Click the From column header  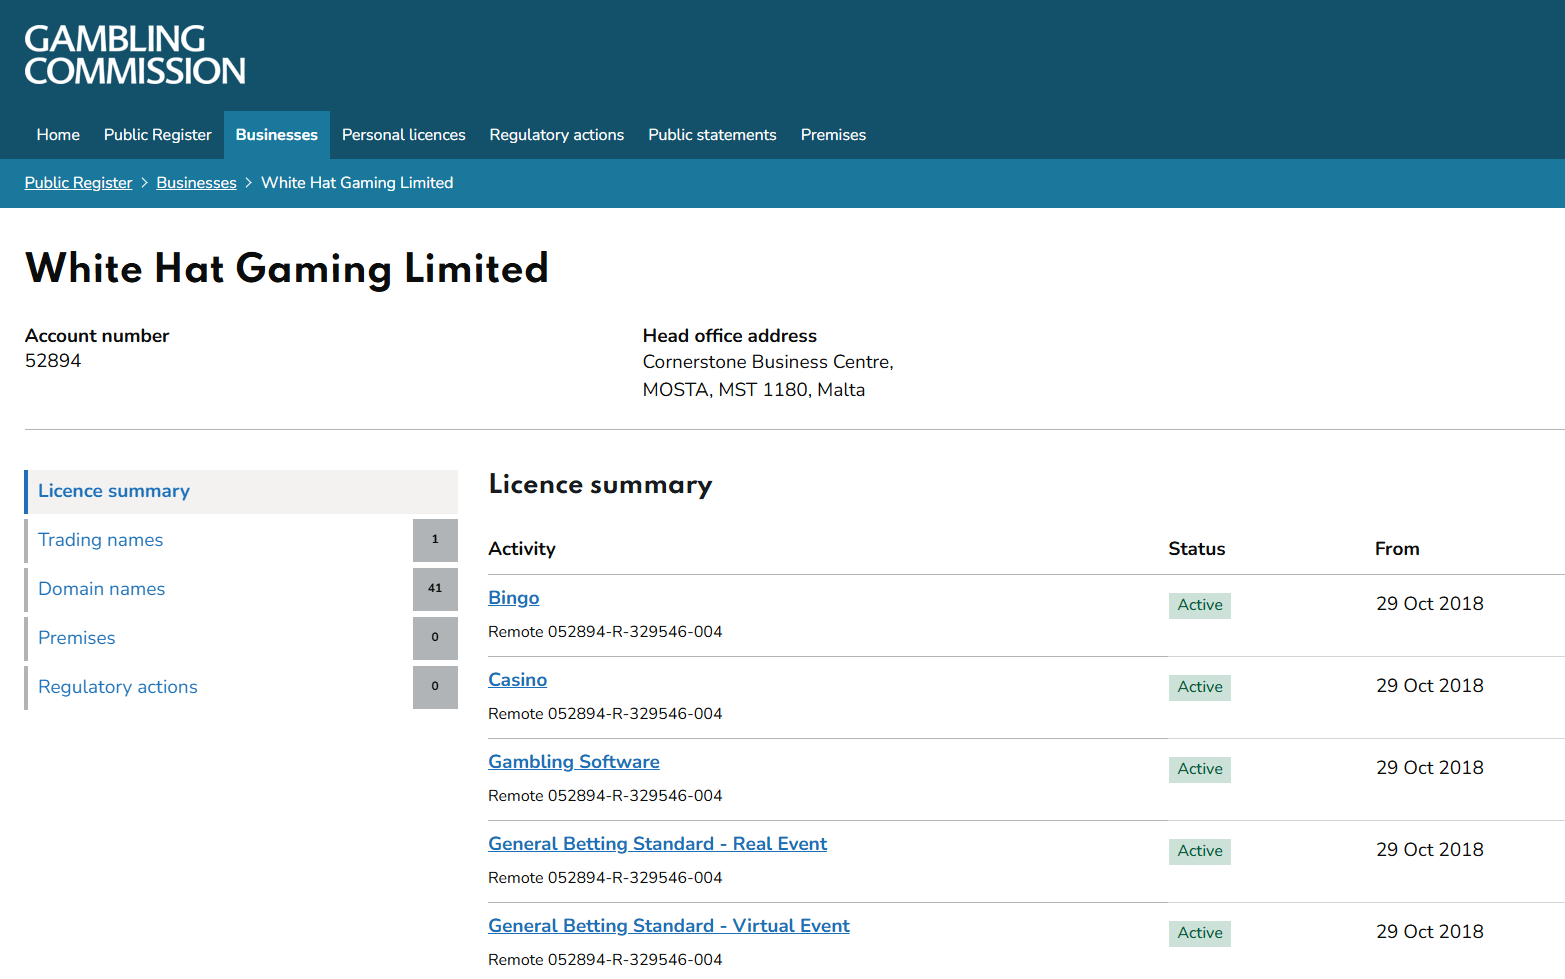[x=1397, y=549]
